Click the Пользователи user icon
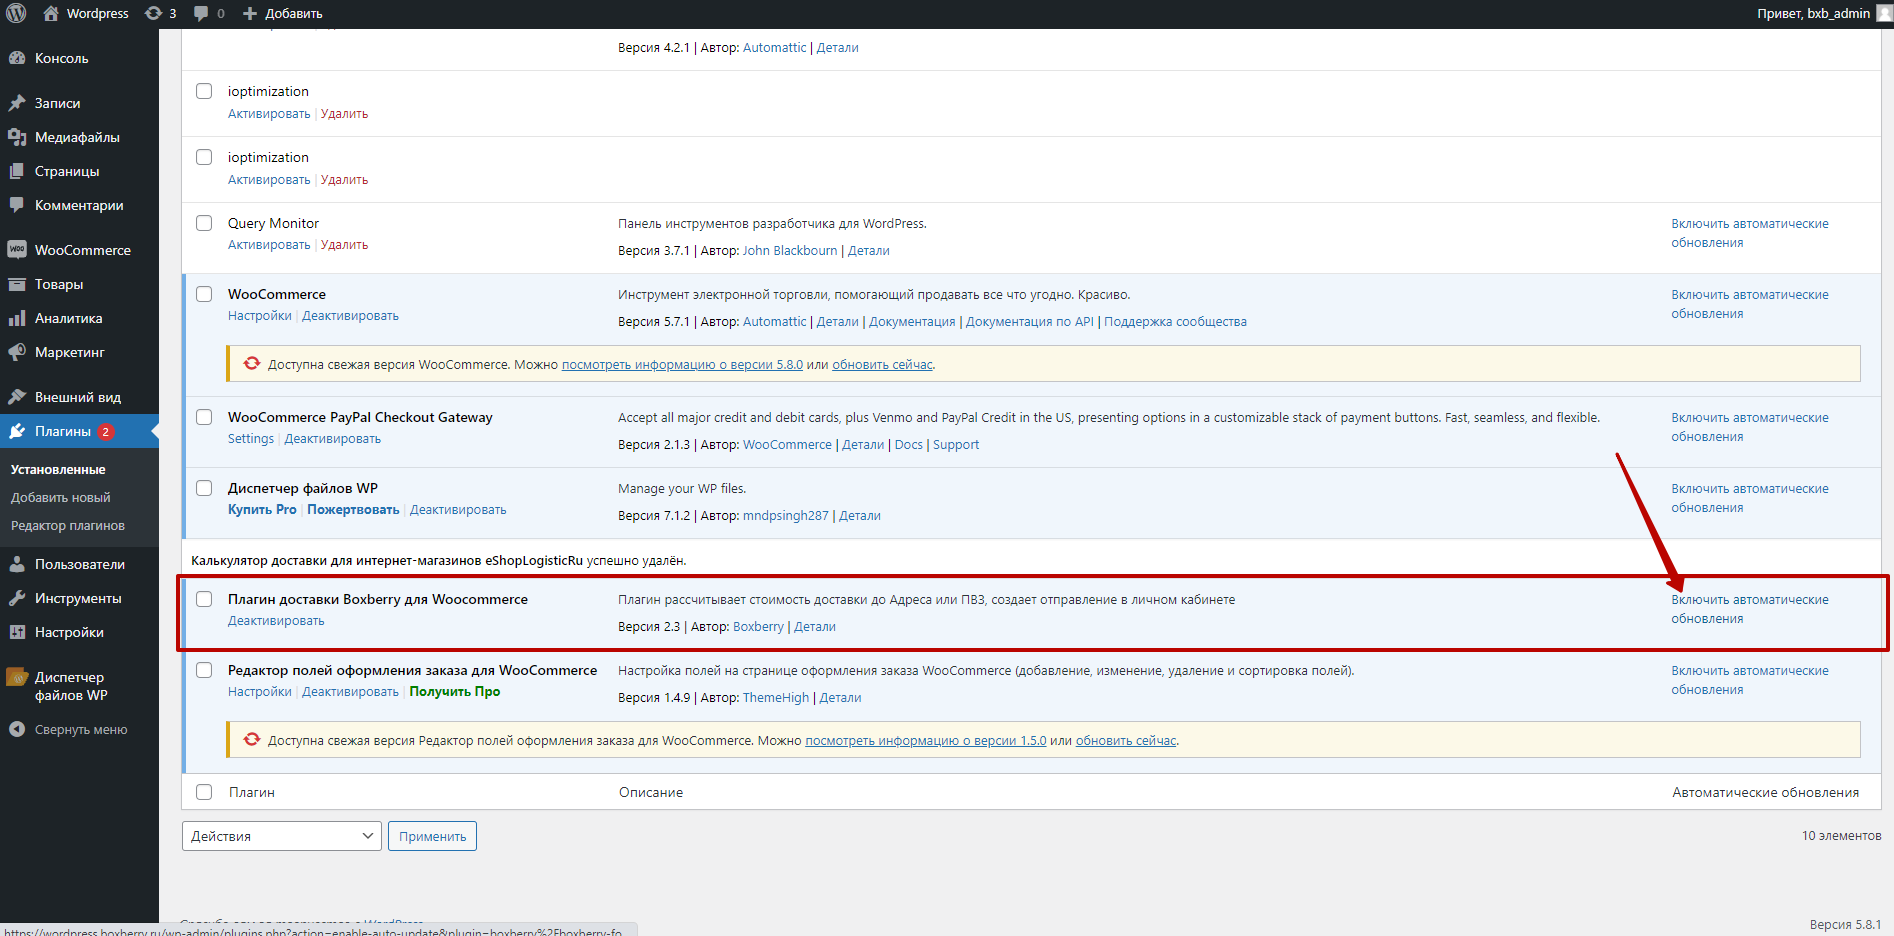 (17, 564)
